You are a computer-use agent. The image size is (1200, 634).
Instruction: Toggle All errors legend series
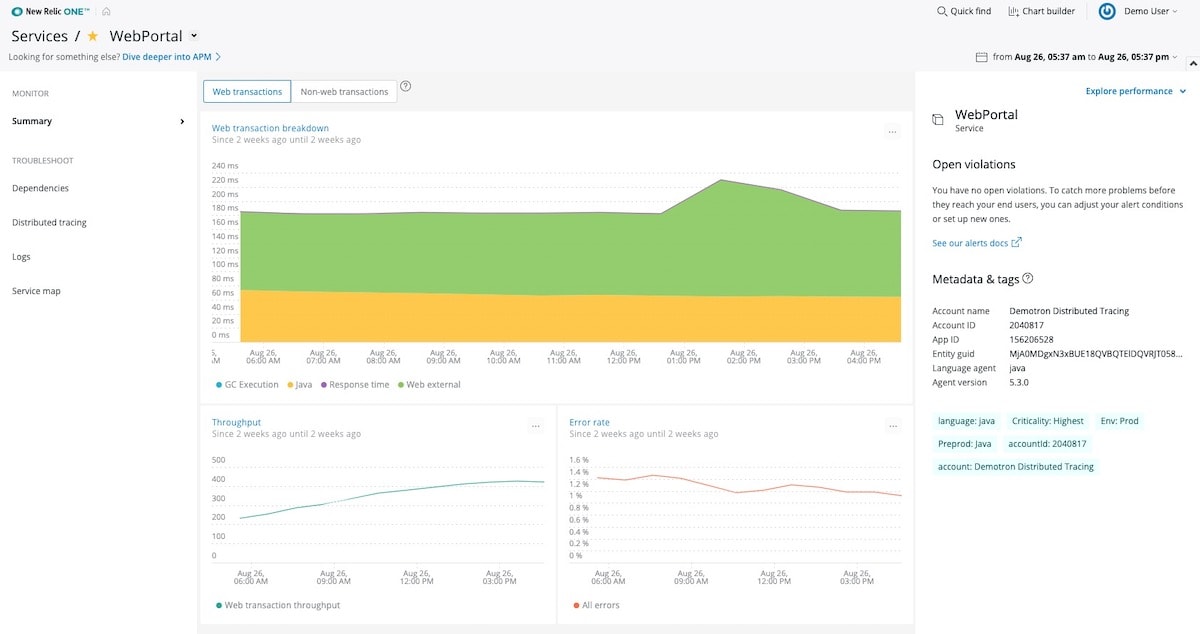point(596,605)
